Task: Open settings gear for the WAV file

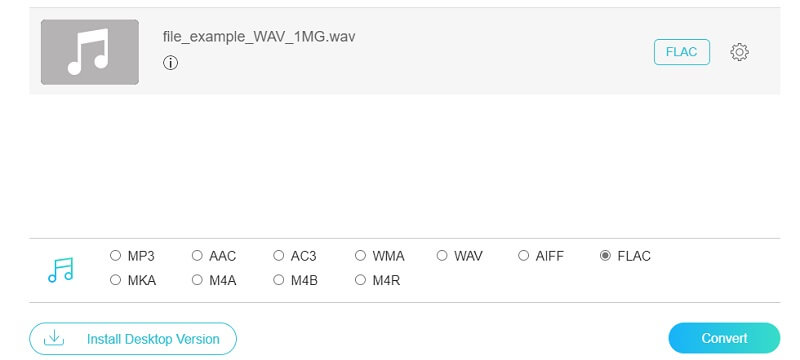Action: tap(739, 52)
